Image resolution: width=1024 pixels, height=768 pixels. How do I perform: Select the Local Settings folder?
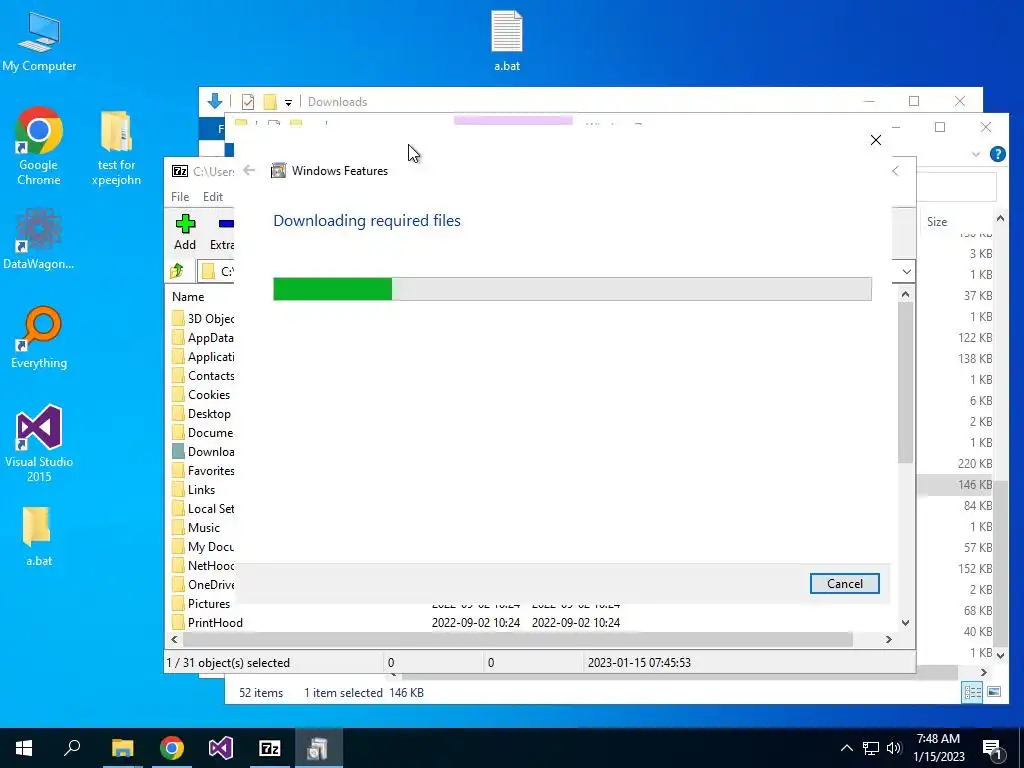(202, 508)
